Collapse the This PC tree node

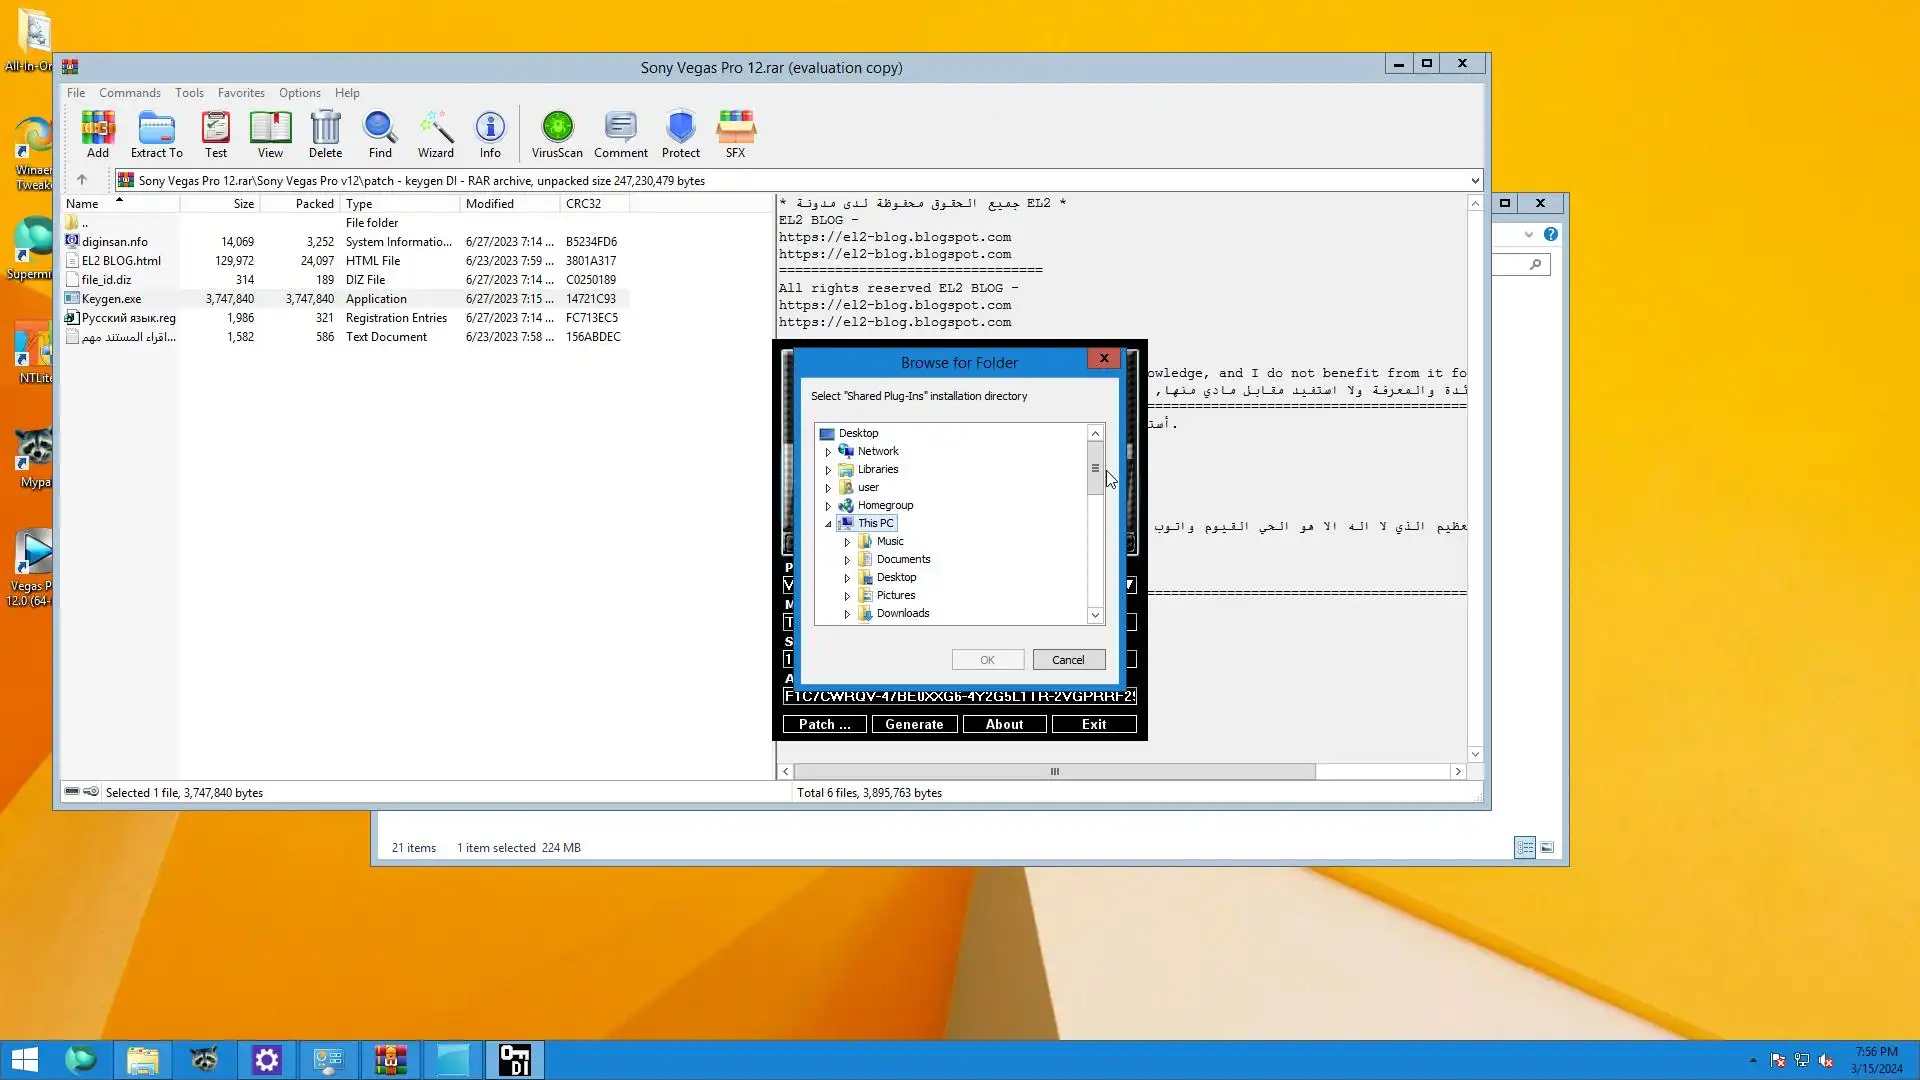pos(828,524)
